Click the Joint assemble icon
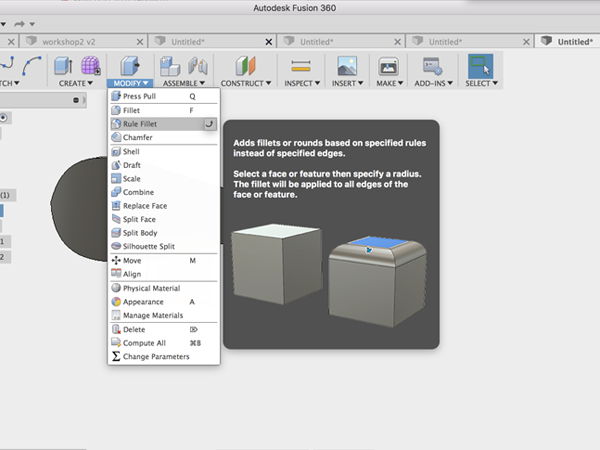Viewport: 600px width, 450px height. (198, 66)
